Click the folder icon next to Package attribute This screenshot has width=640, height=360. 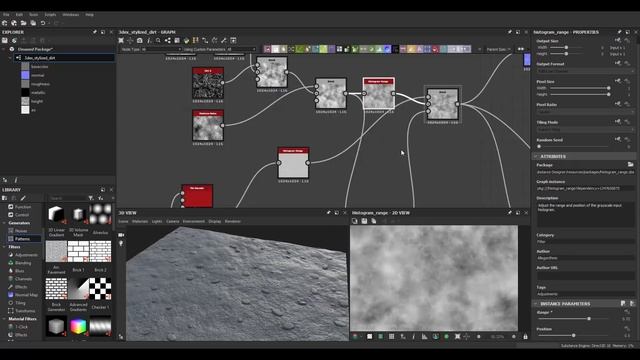tap(630, 164)
